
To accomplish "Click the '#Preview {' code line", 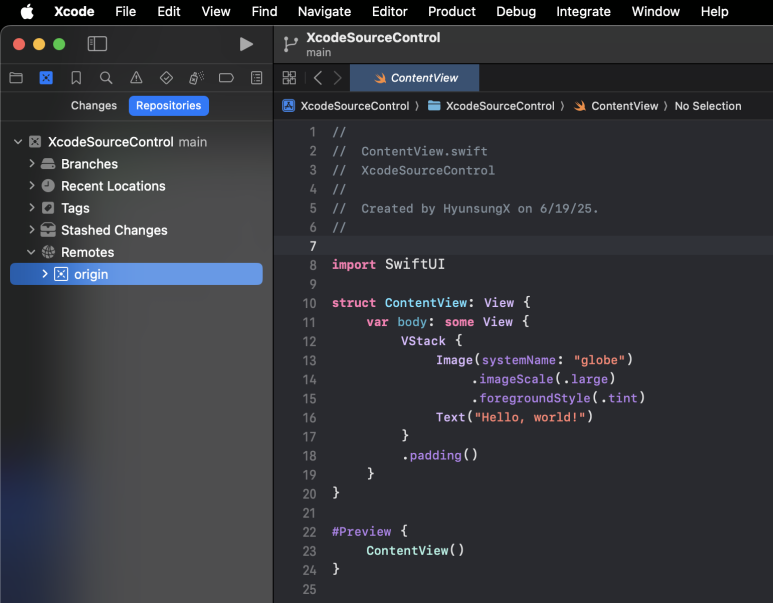I will point(370,532).
